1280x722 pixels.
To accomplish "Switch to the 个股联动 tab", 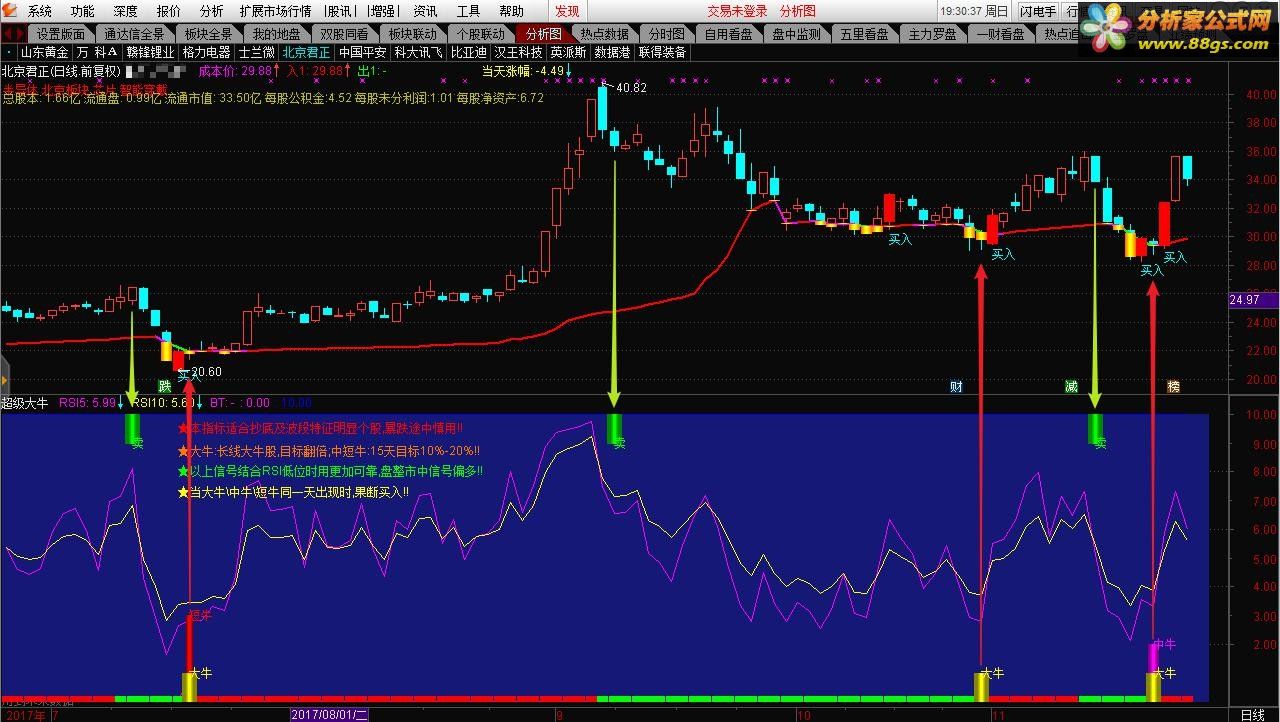I will point(481,34).
